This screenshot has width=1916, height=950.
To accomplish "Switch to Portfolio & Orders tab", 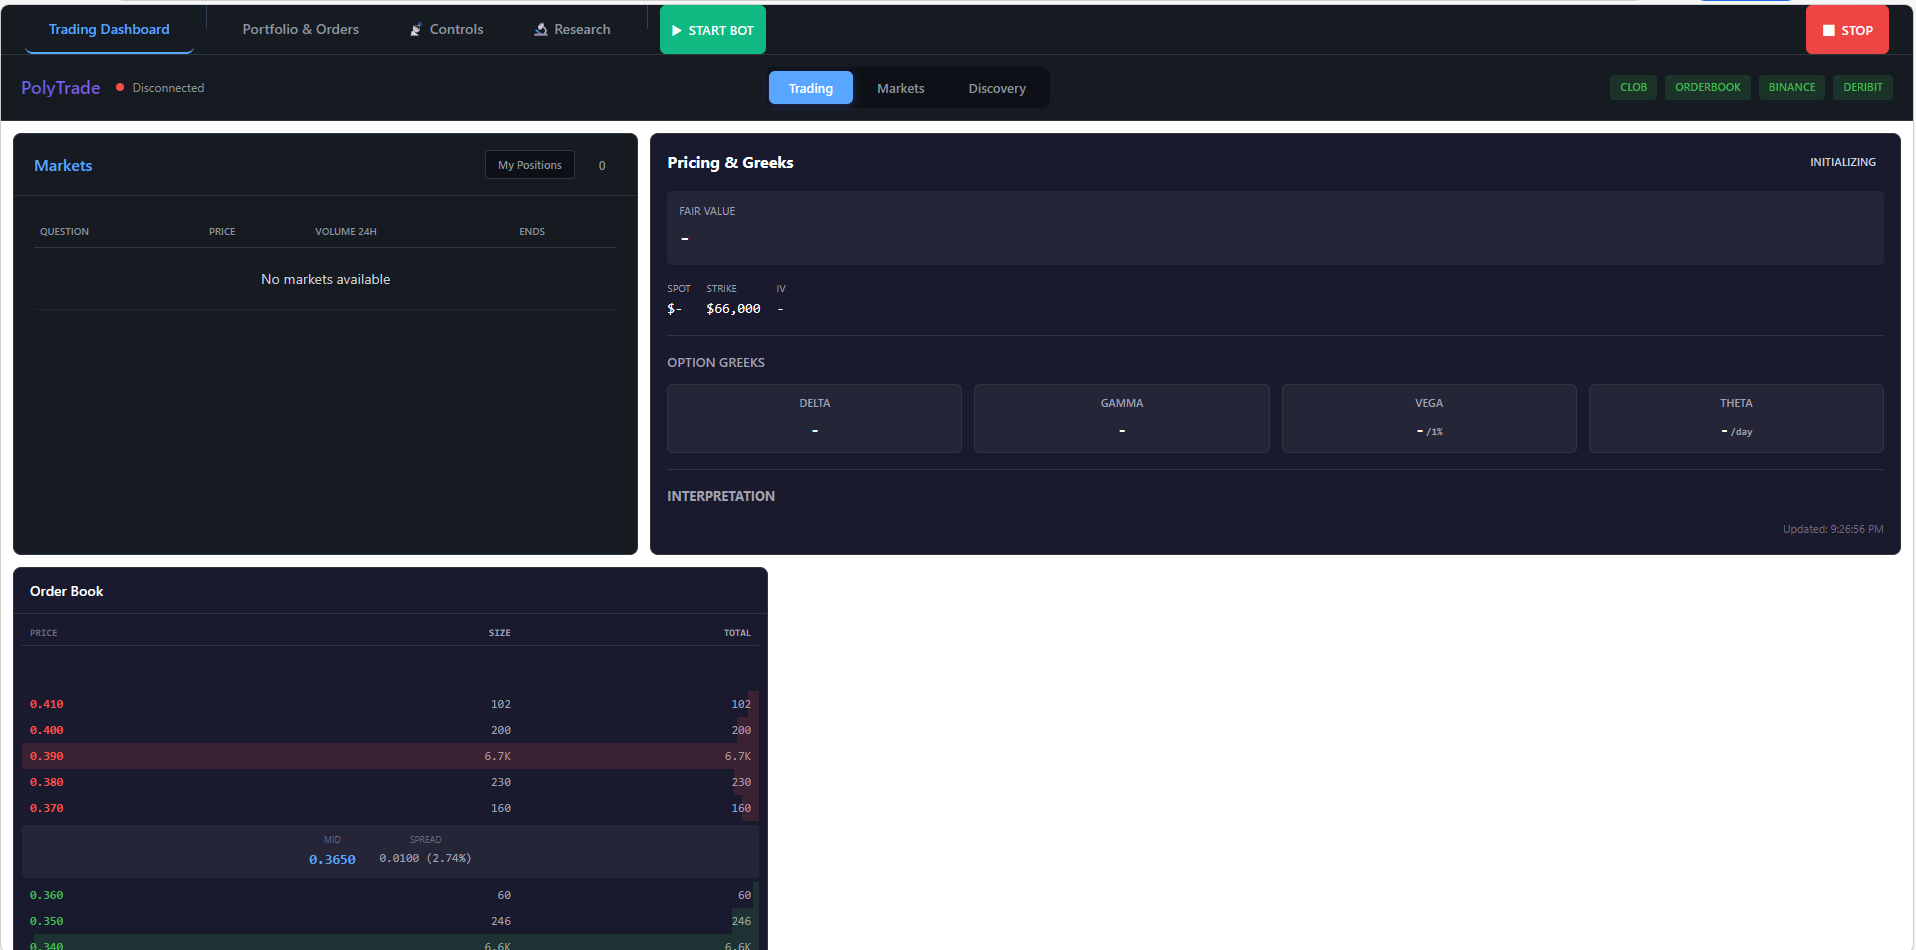I will tap(300, 30).
